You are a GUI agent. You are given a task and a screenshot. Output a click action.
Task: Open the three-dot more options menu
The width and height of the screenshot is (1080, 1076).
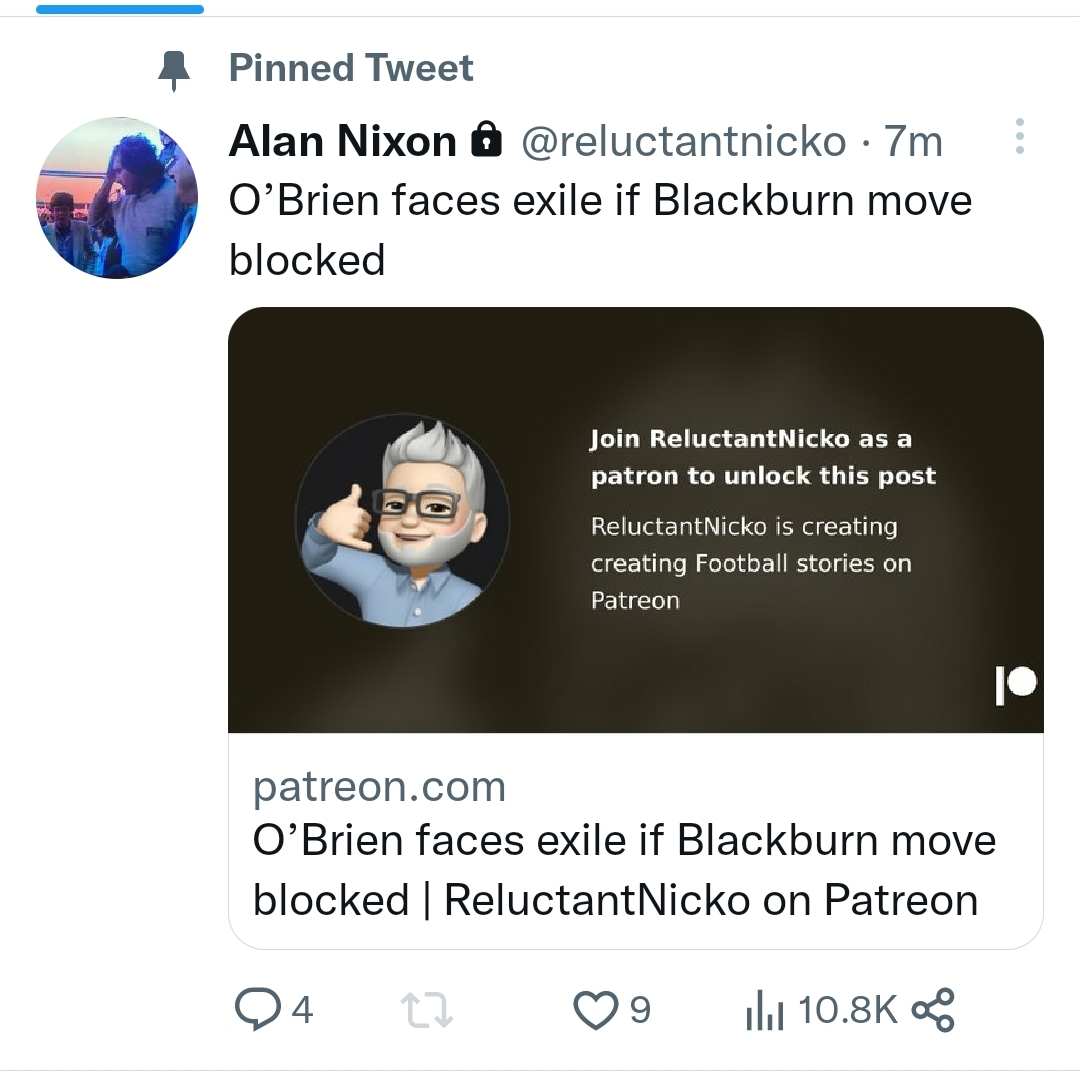click(x=1019, y=136)
